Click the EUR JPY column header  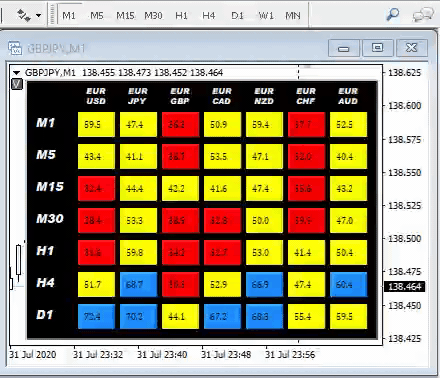(x=138, y=96)
